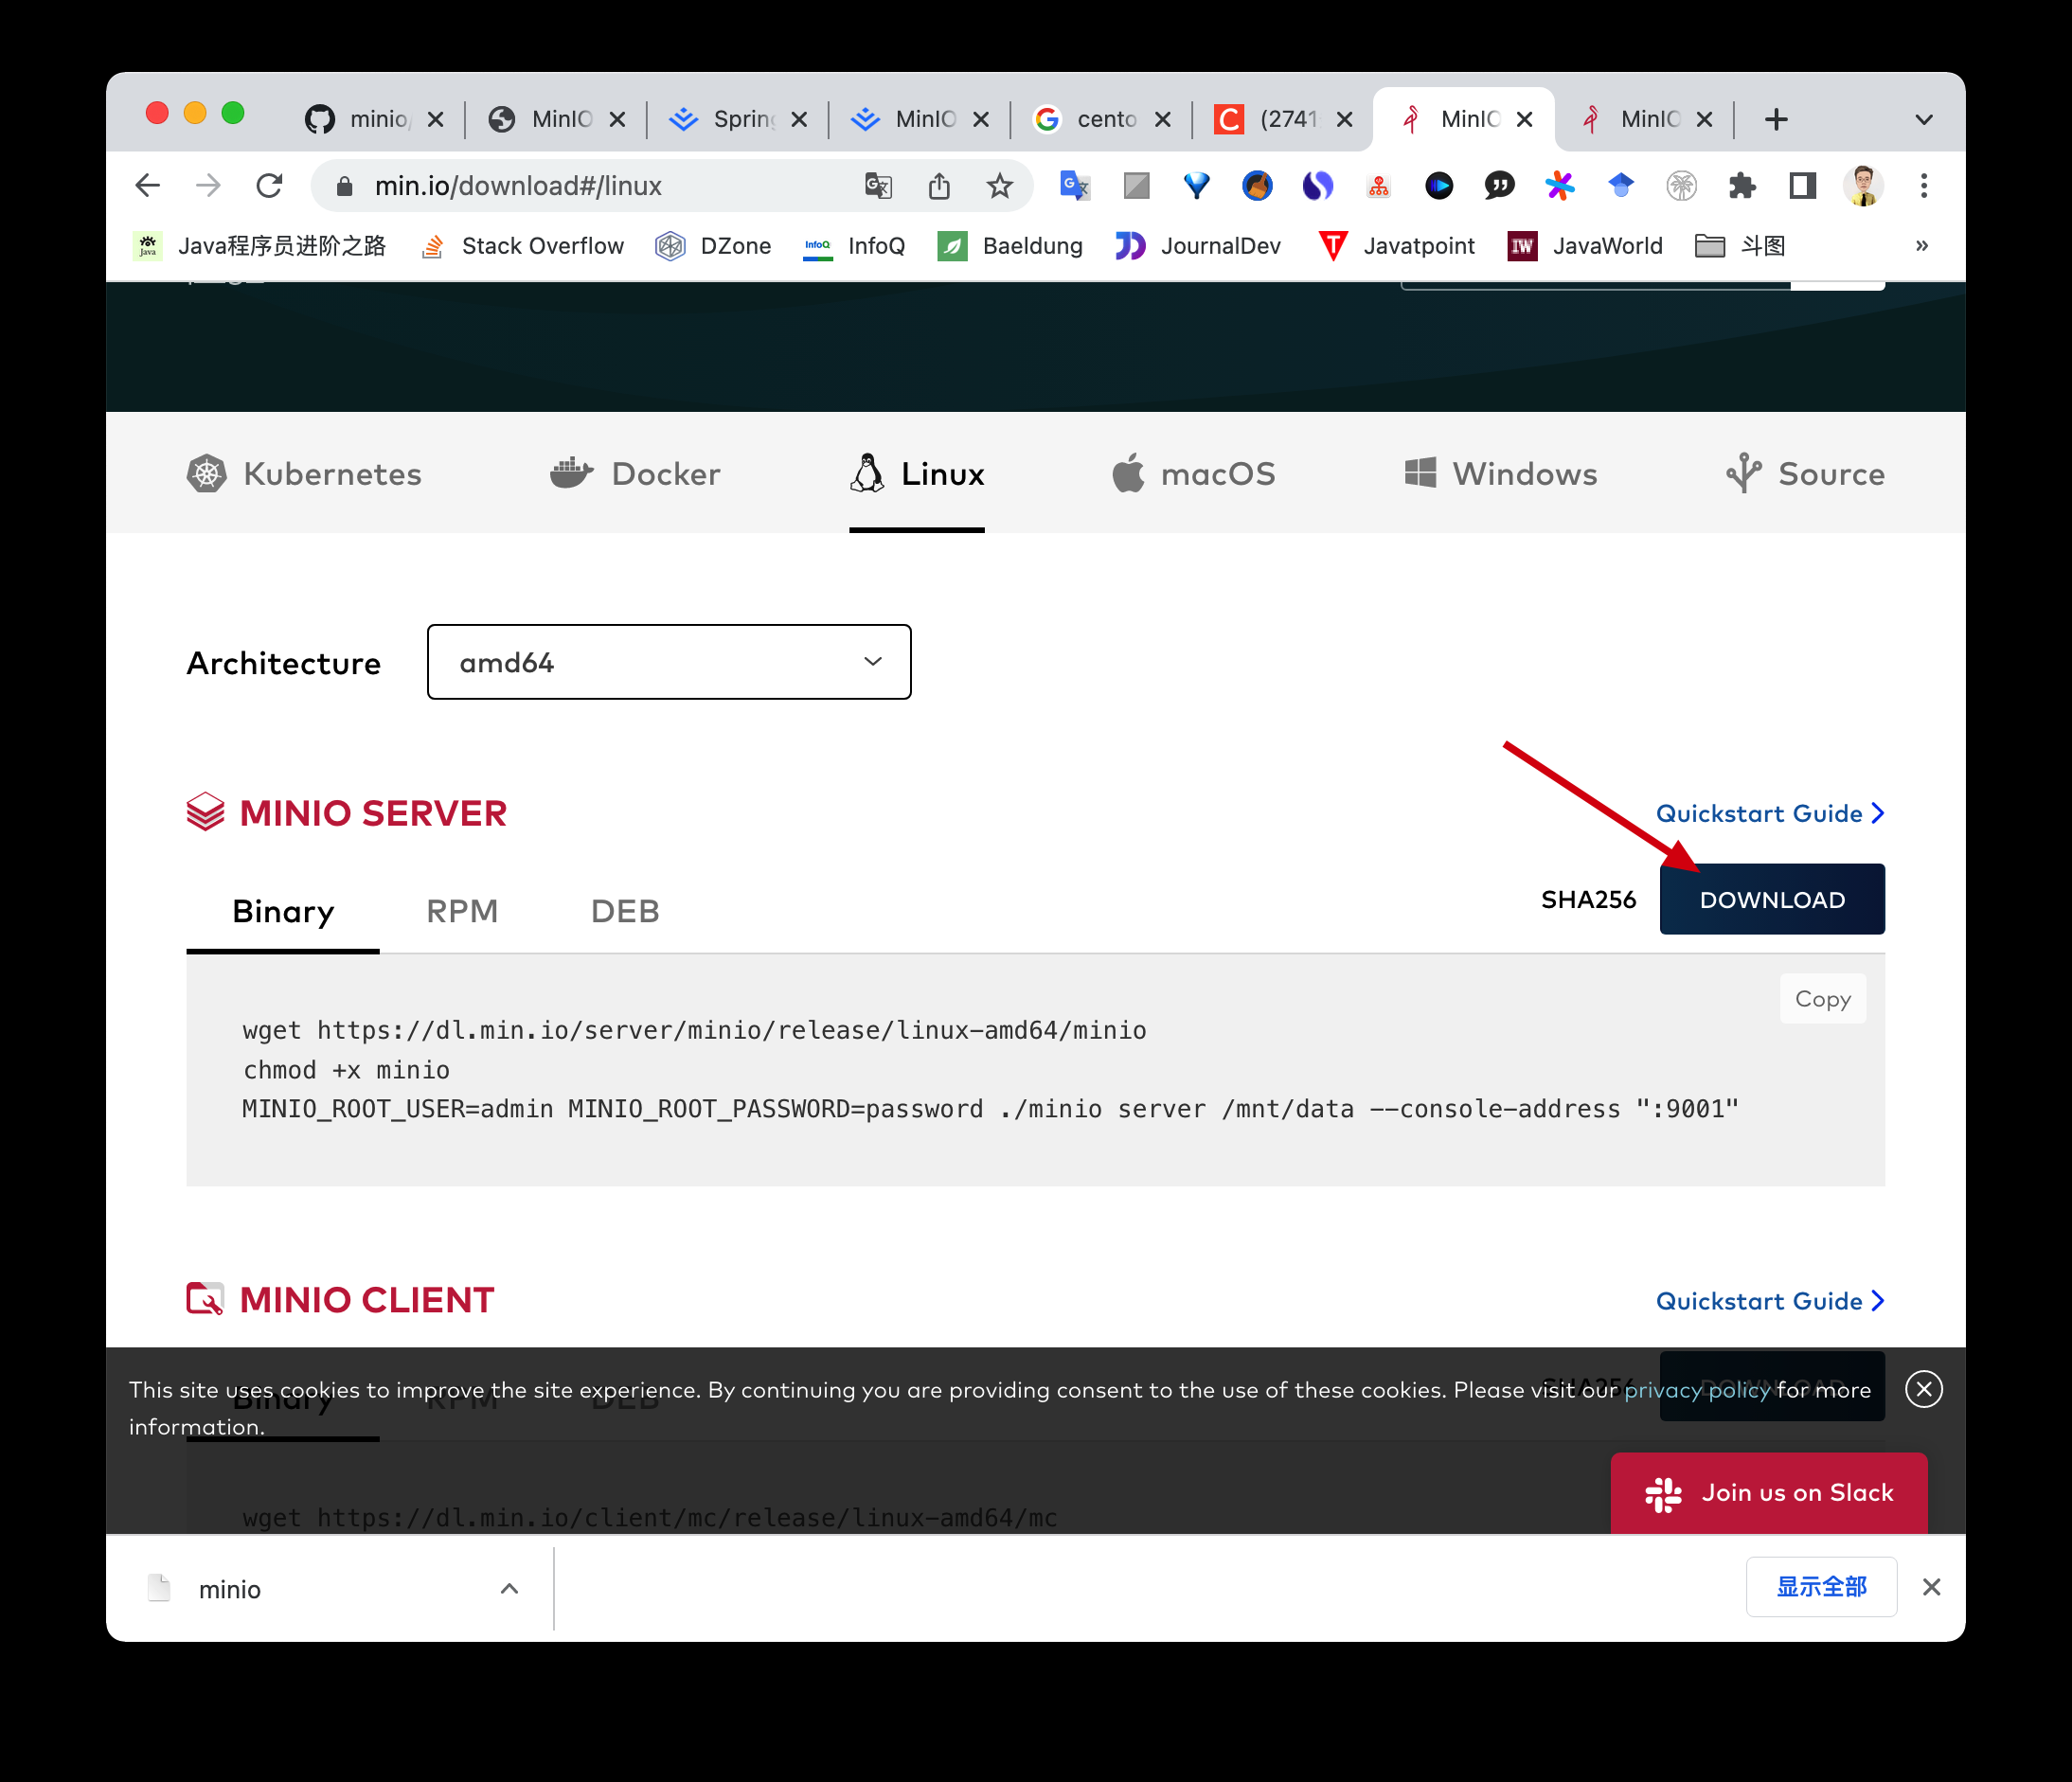Select the Docker platform tab

pyautogui.click(x=636, y=474)
